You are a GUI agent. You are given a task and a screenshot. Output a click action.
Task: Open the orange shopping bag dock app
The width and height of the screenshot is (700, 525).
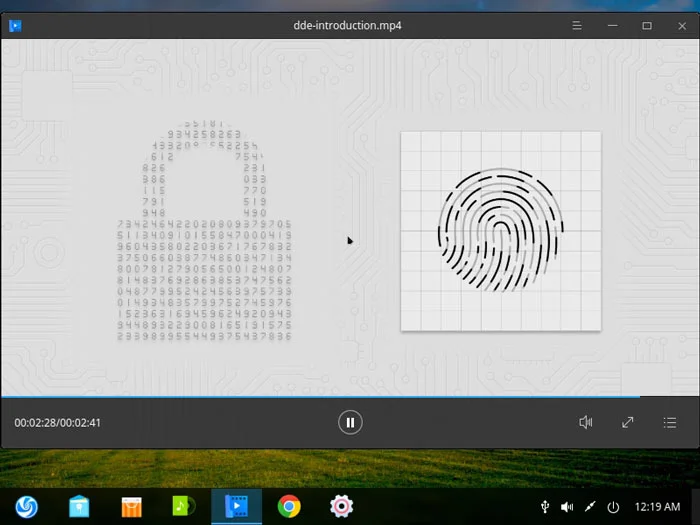[131, 507]
